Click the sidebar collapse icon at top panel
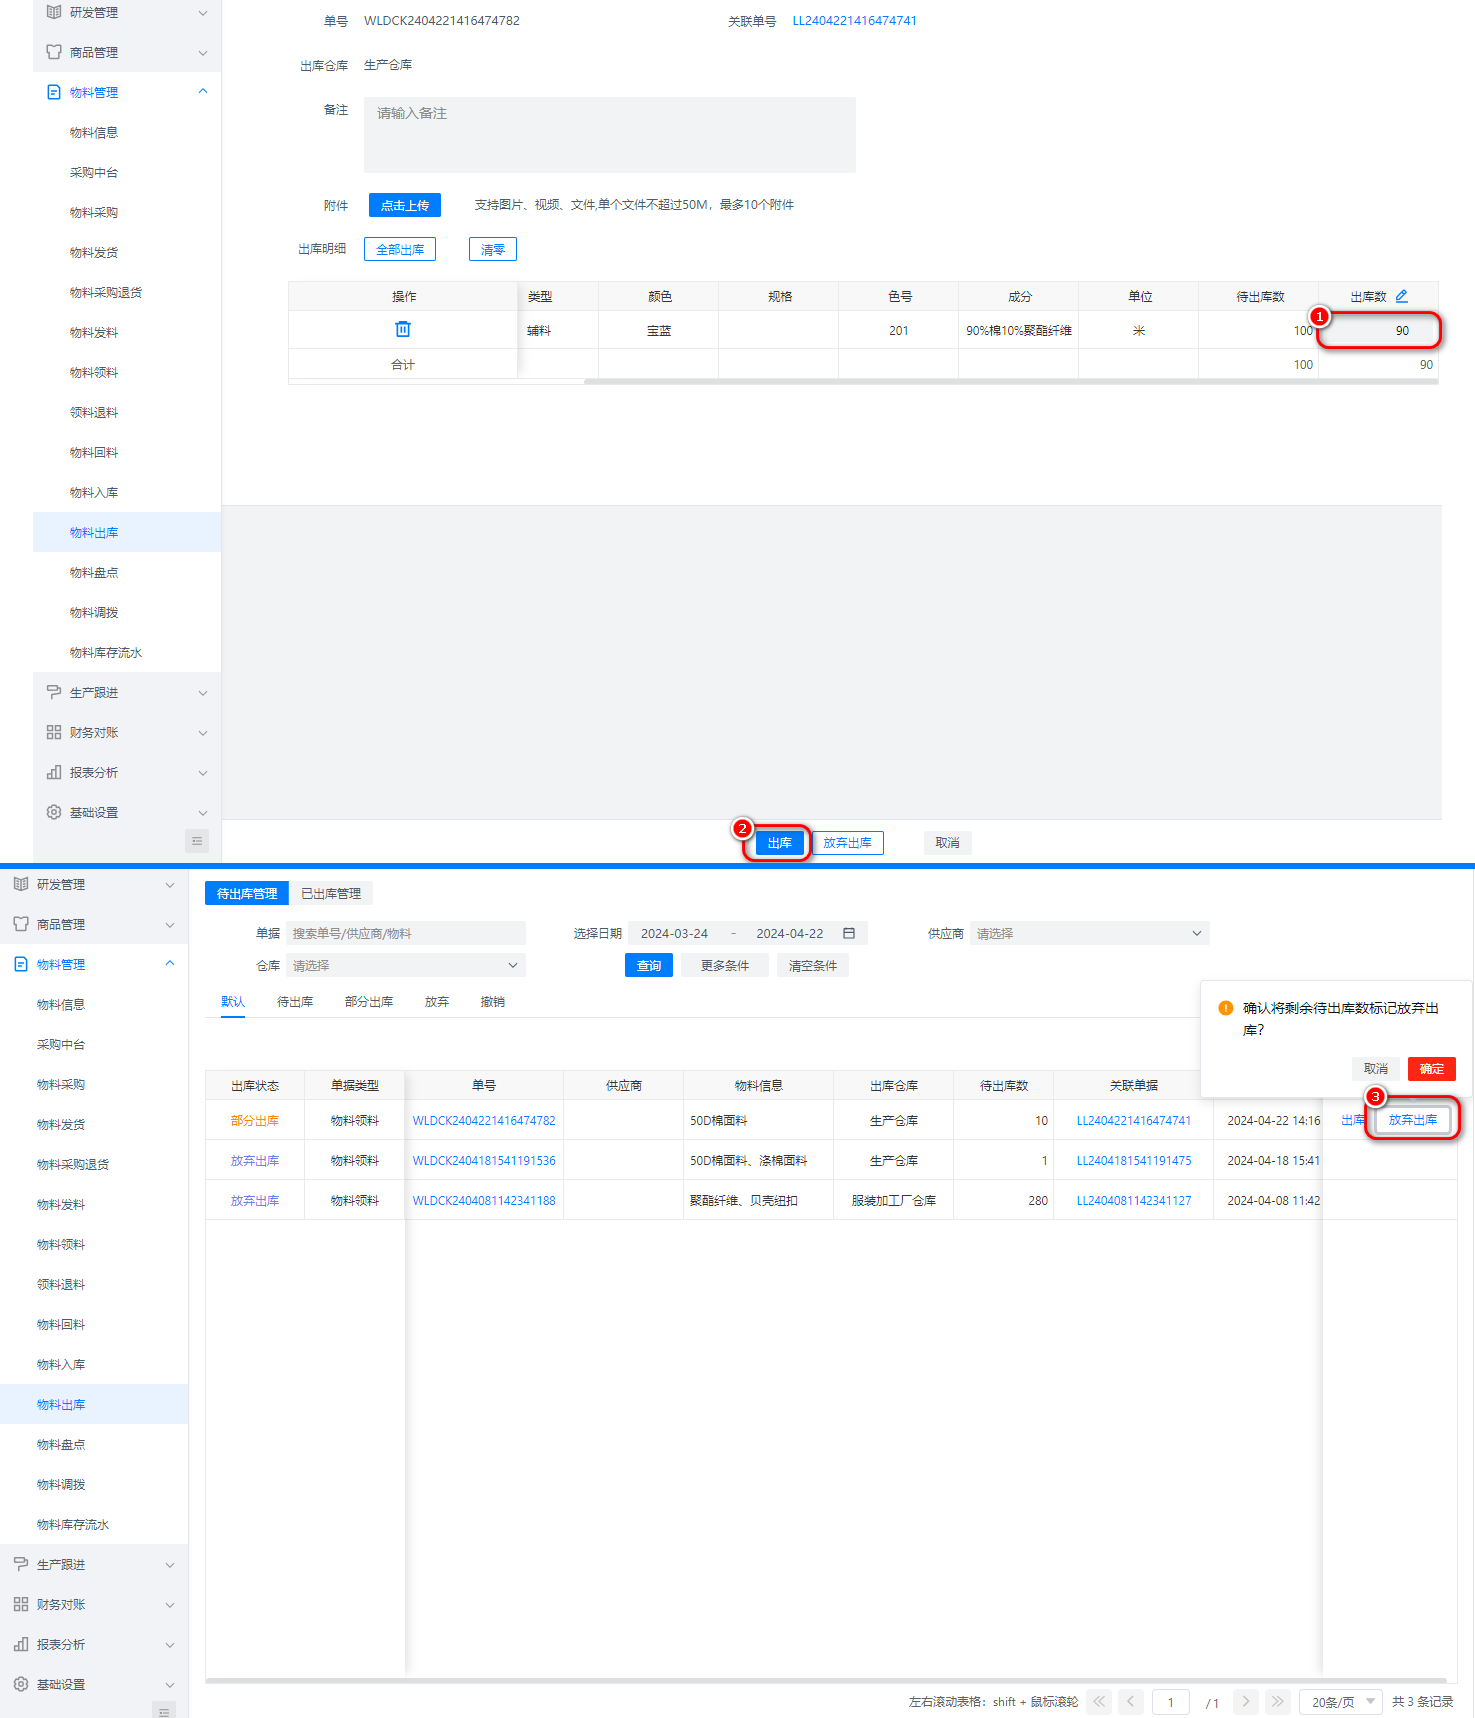Viewport: 1475px width, 1718px height. (197, 841)
